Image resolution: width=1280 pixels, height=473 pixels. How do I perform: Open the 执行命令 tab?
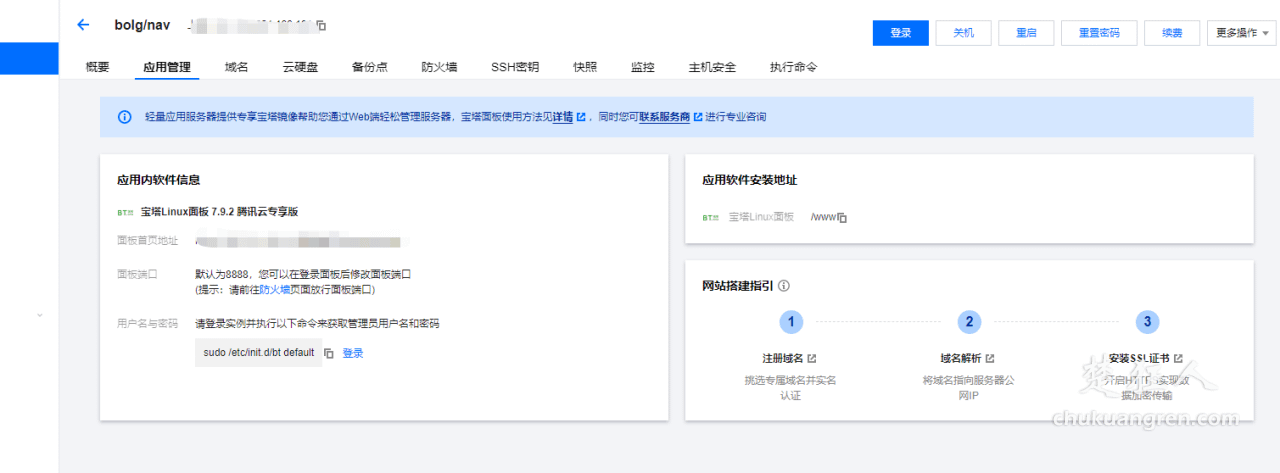click(x=793, y=67)
